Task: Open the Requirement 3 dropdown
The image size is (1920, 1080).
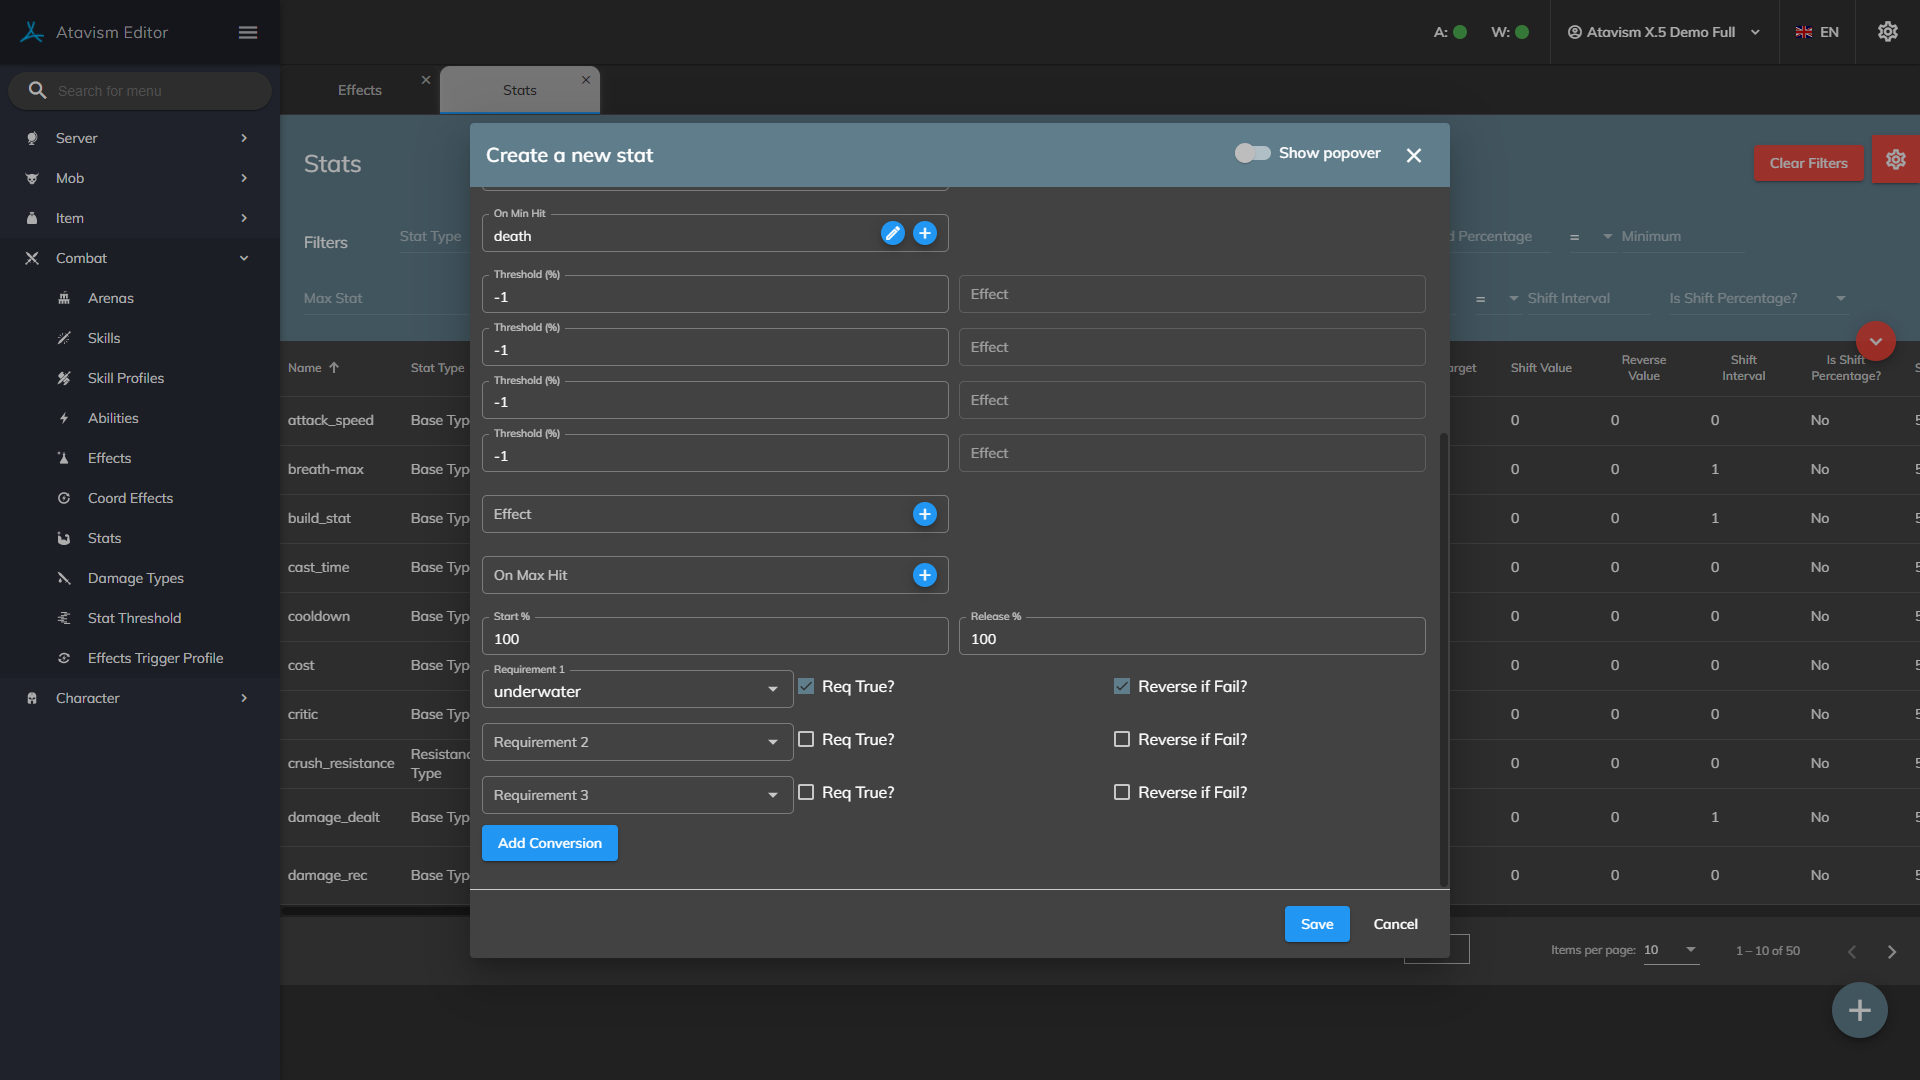Action: coord(637,795)
